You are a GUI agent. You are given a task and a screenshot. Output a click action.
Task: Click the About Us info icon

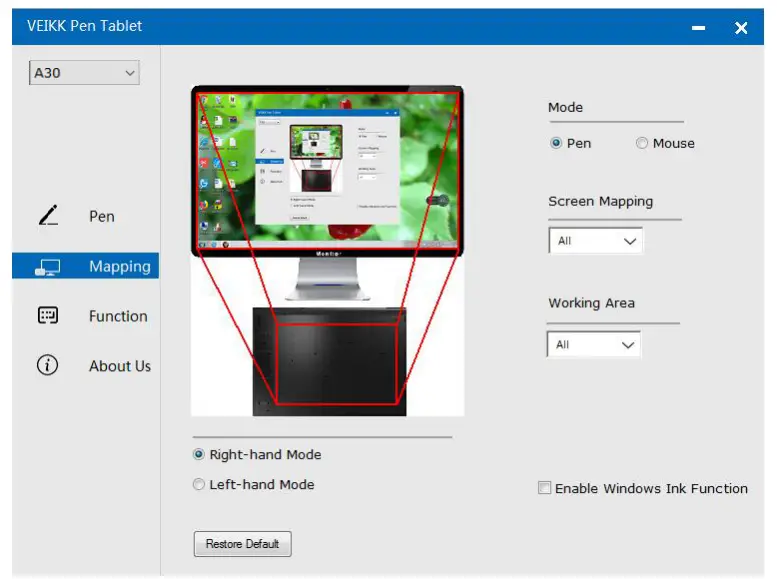point(48,365)
